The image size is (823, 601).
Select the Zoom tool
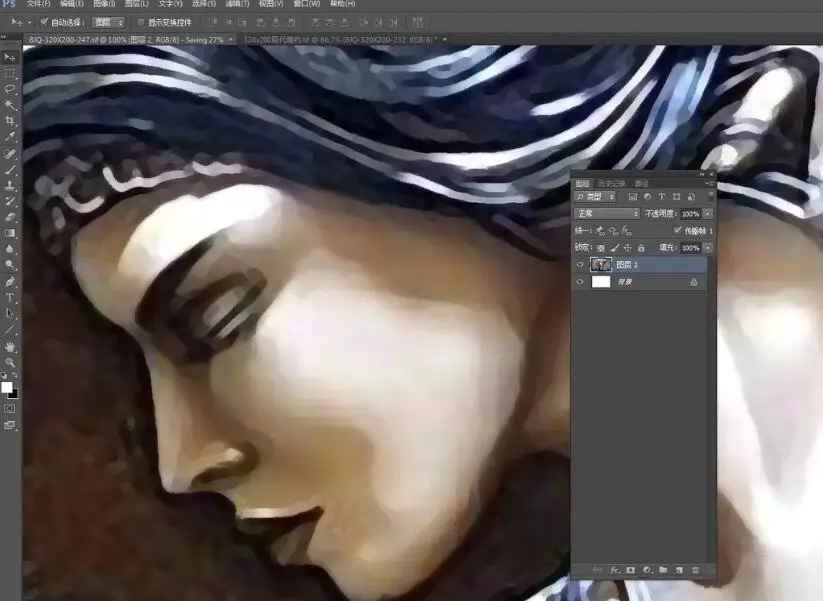click(10, 362)
